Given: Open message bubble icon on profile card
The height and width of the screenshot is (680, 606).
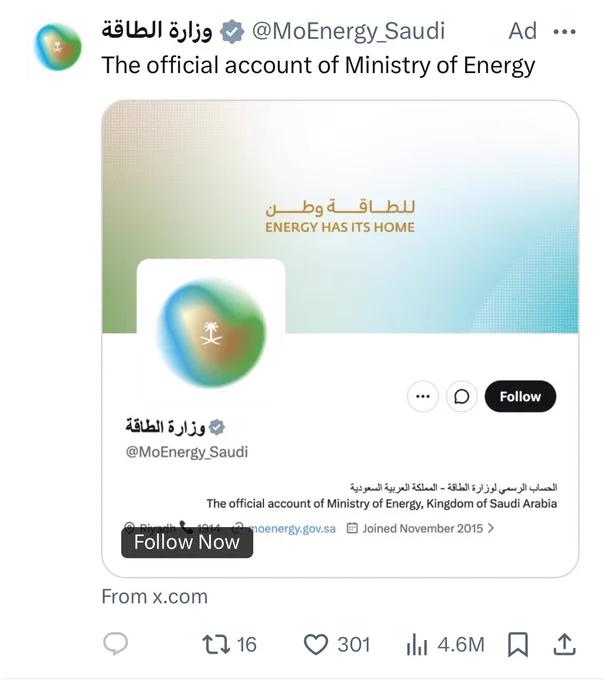Looking at the screenshot, I should point(462,396).
